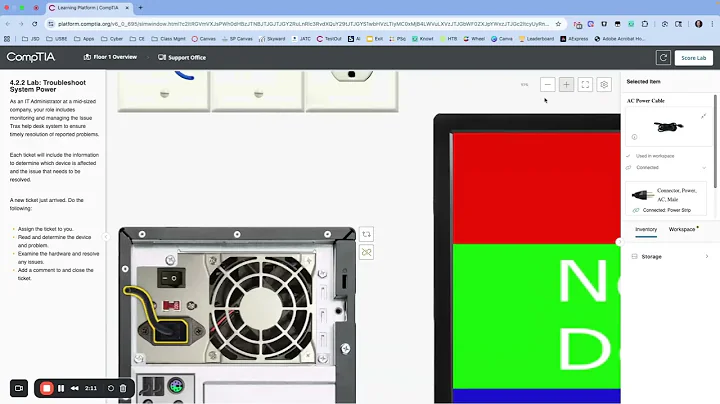Click the address bar URL

[303, 24]
